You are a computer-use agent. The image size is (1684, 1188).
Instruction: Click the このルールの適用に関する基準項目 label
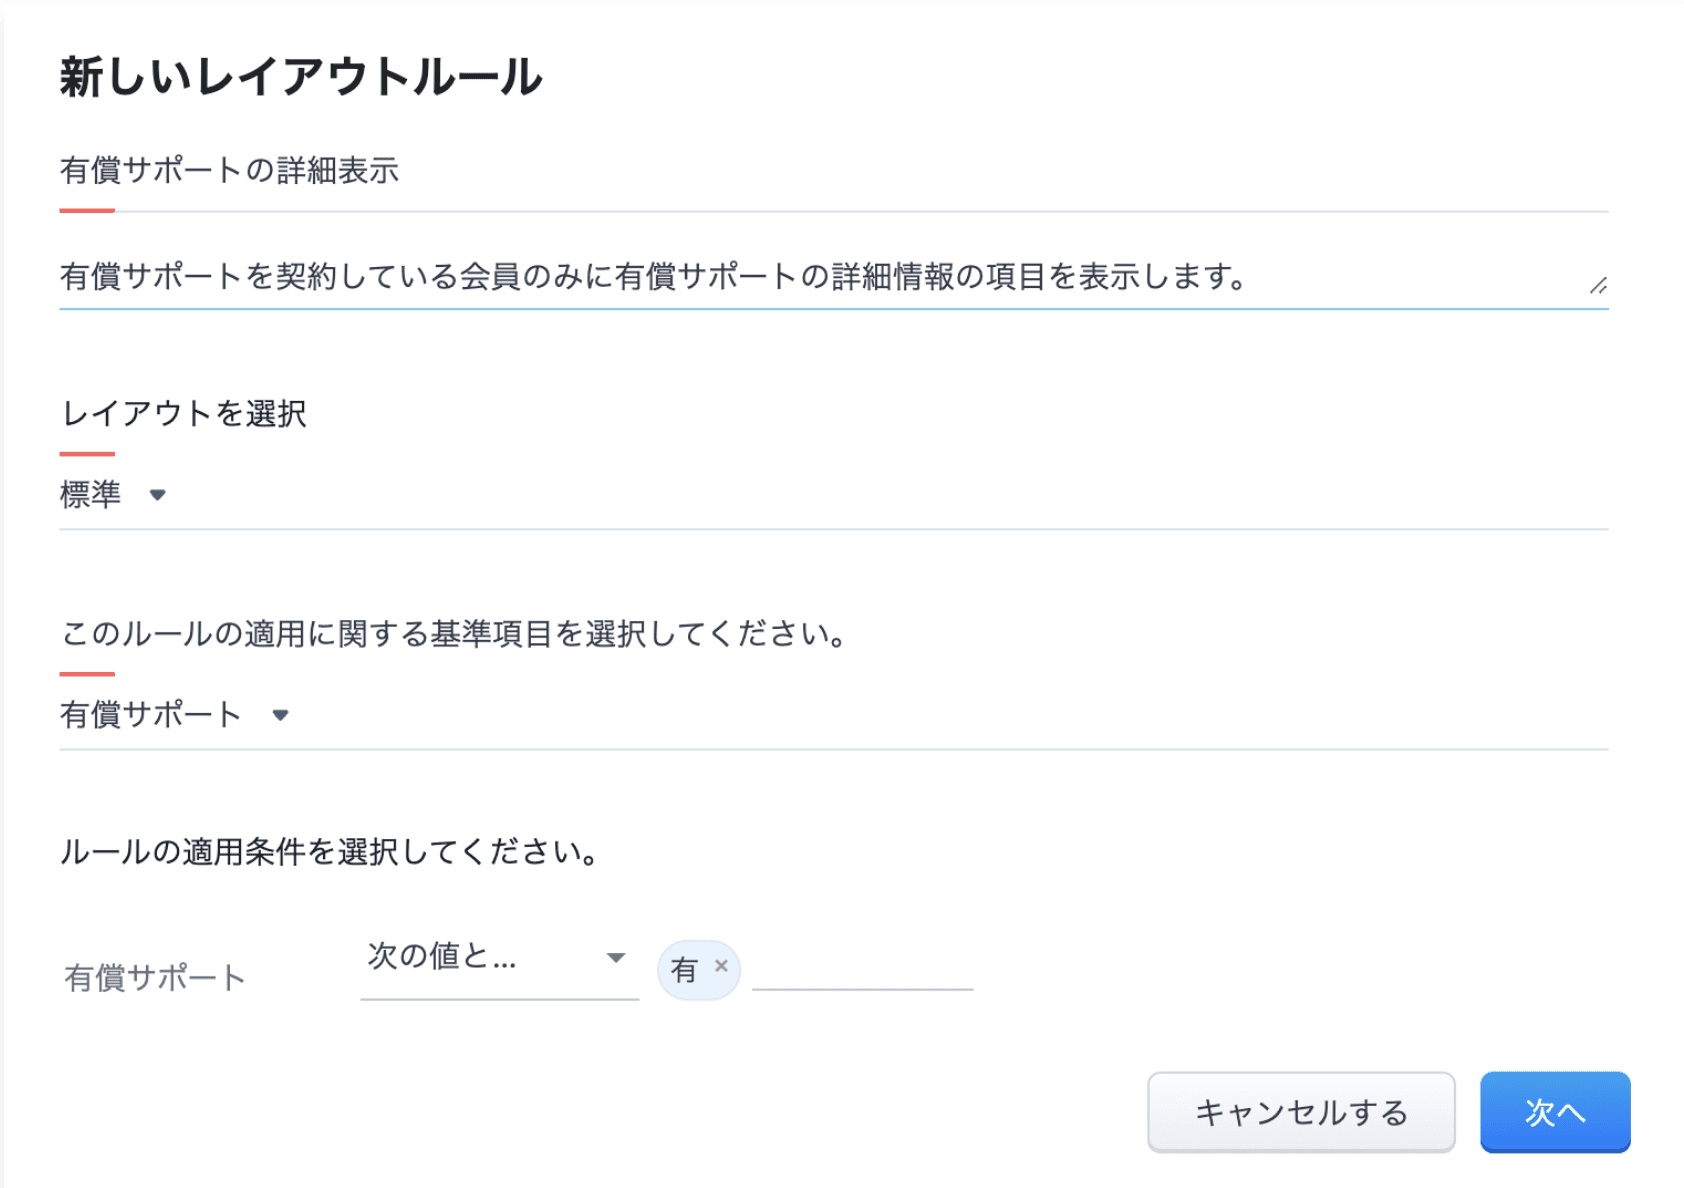tap(455, 634)
